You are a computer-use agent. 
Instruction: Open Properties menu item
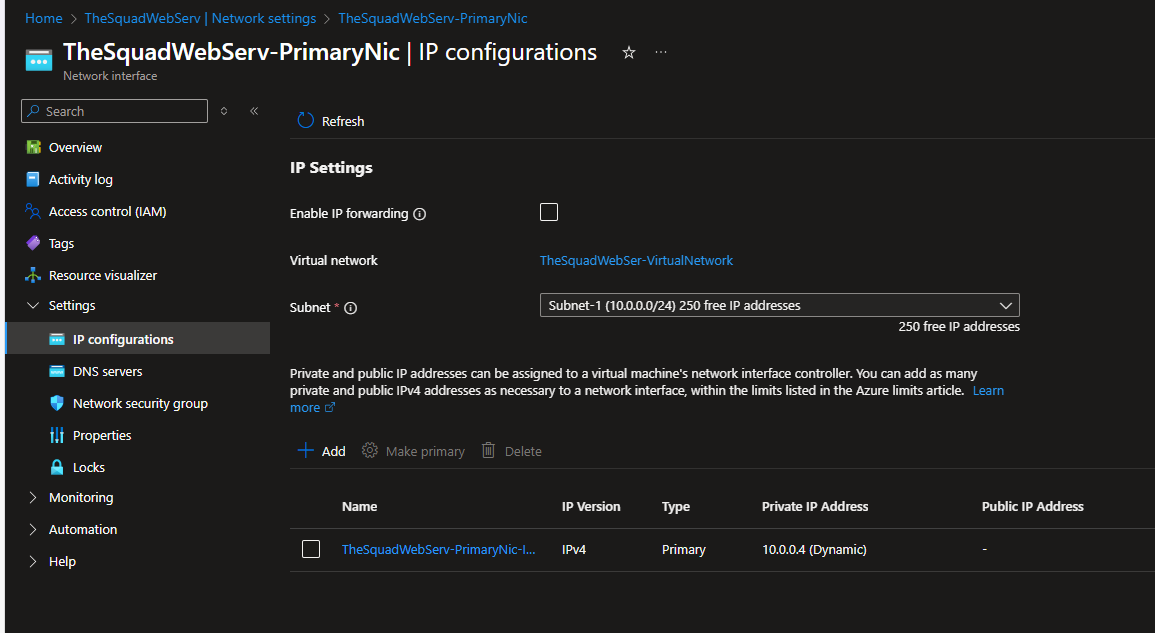click(x=102, y=436)
